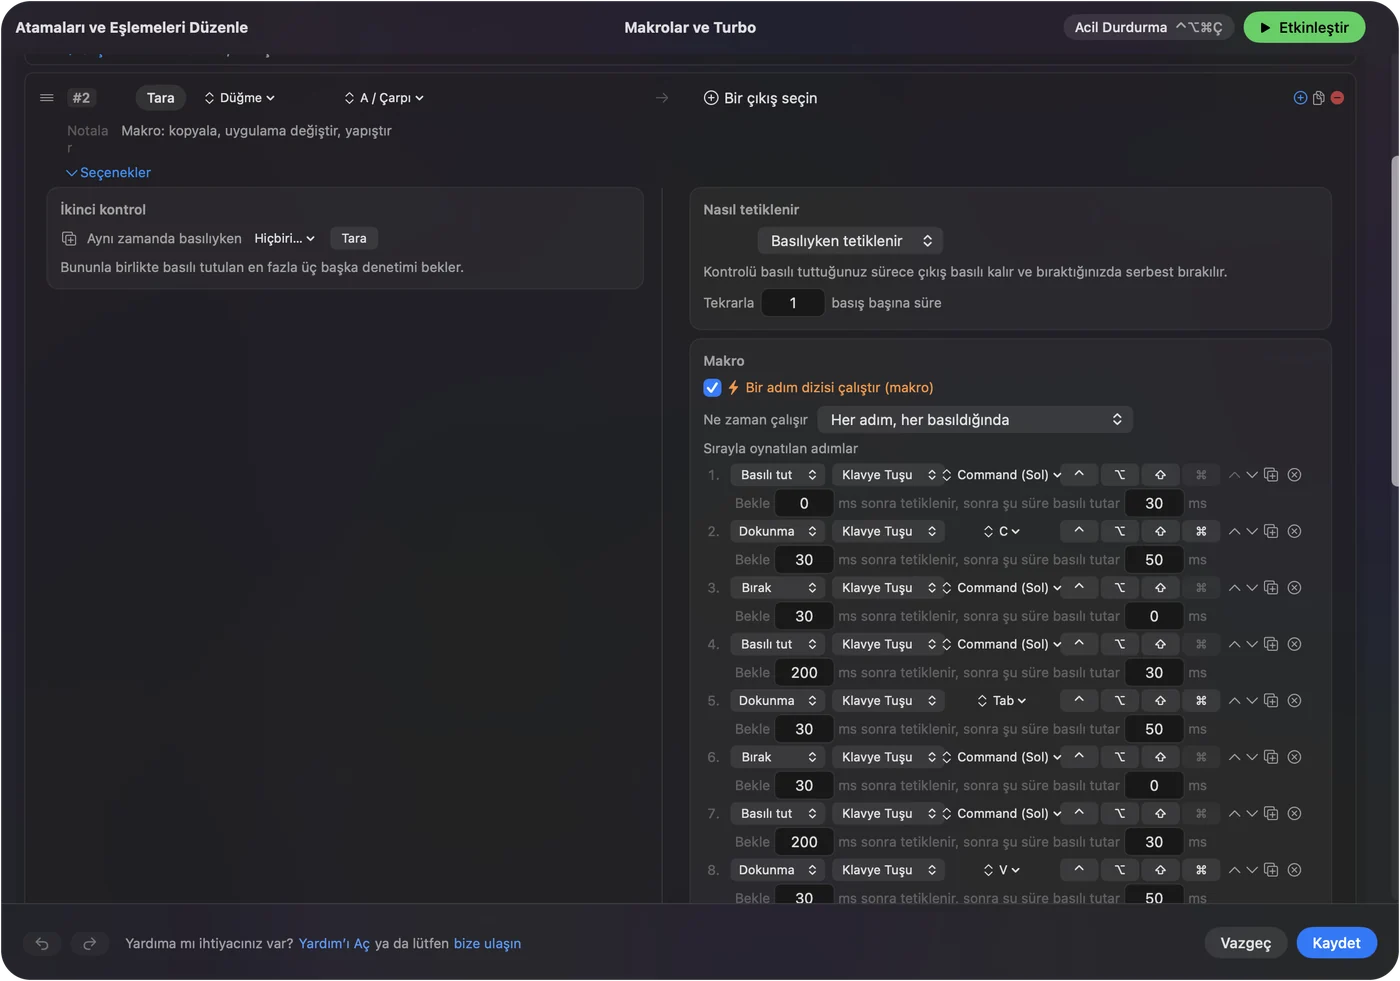Click step 2 hold duration field showing 50

click(1154, 560)
